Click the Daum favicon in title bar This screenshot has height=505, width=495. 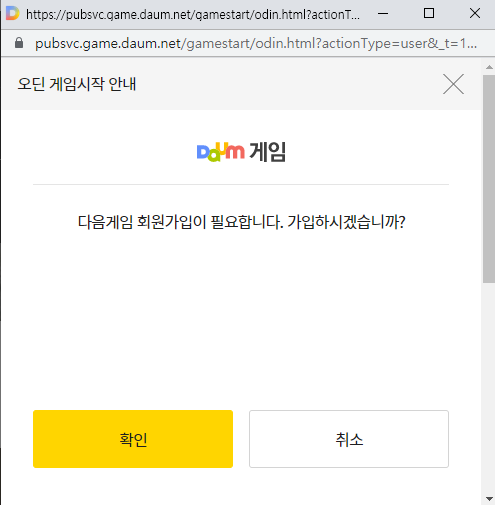12,13
